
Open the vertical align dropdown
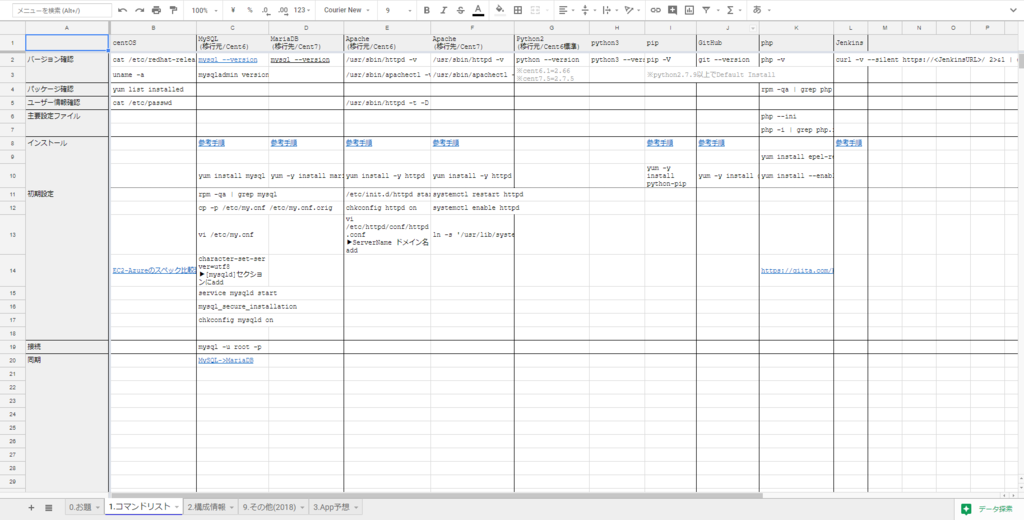pyautogui.click(x=588, y=10)
